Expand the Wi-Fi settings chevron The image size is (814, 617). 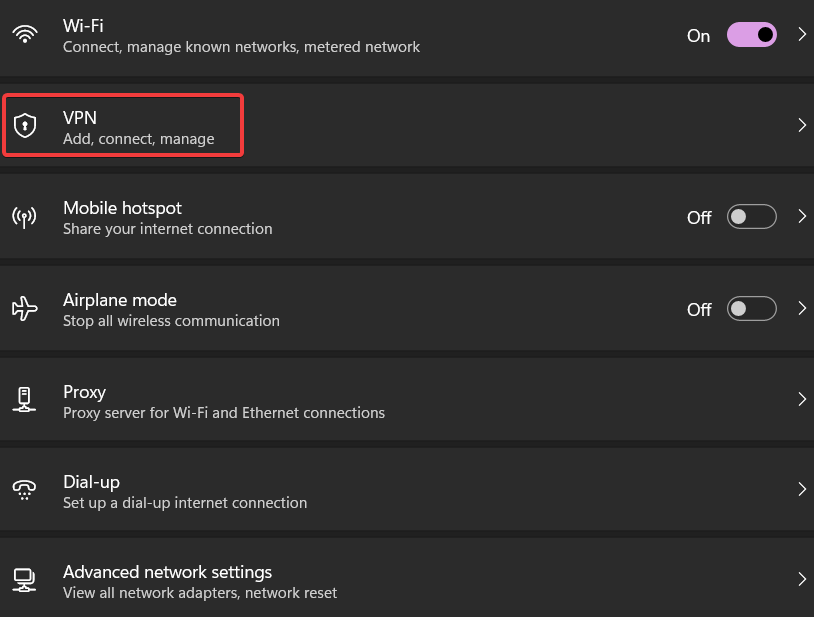[802, 34]
